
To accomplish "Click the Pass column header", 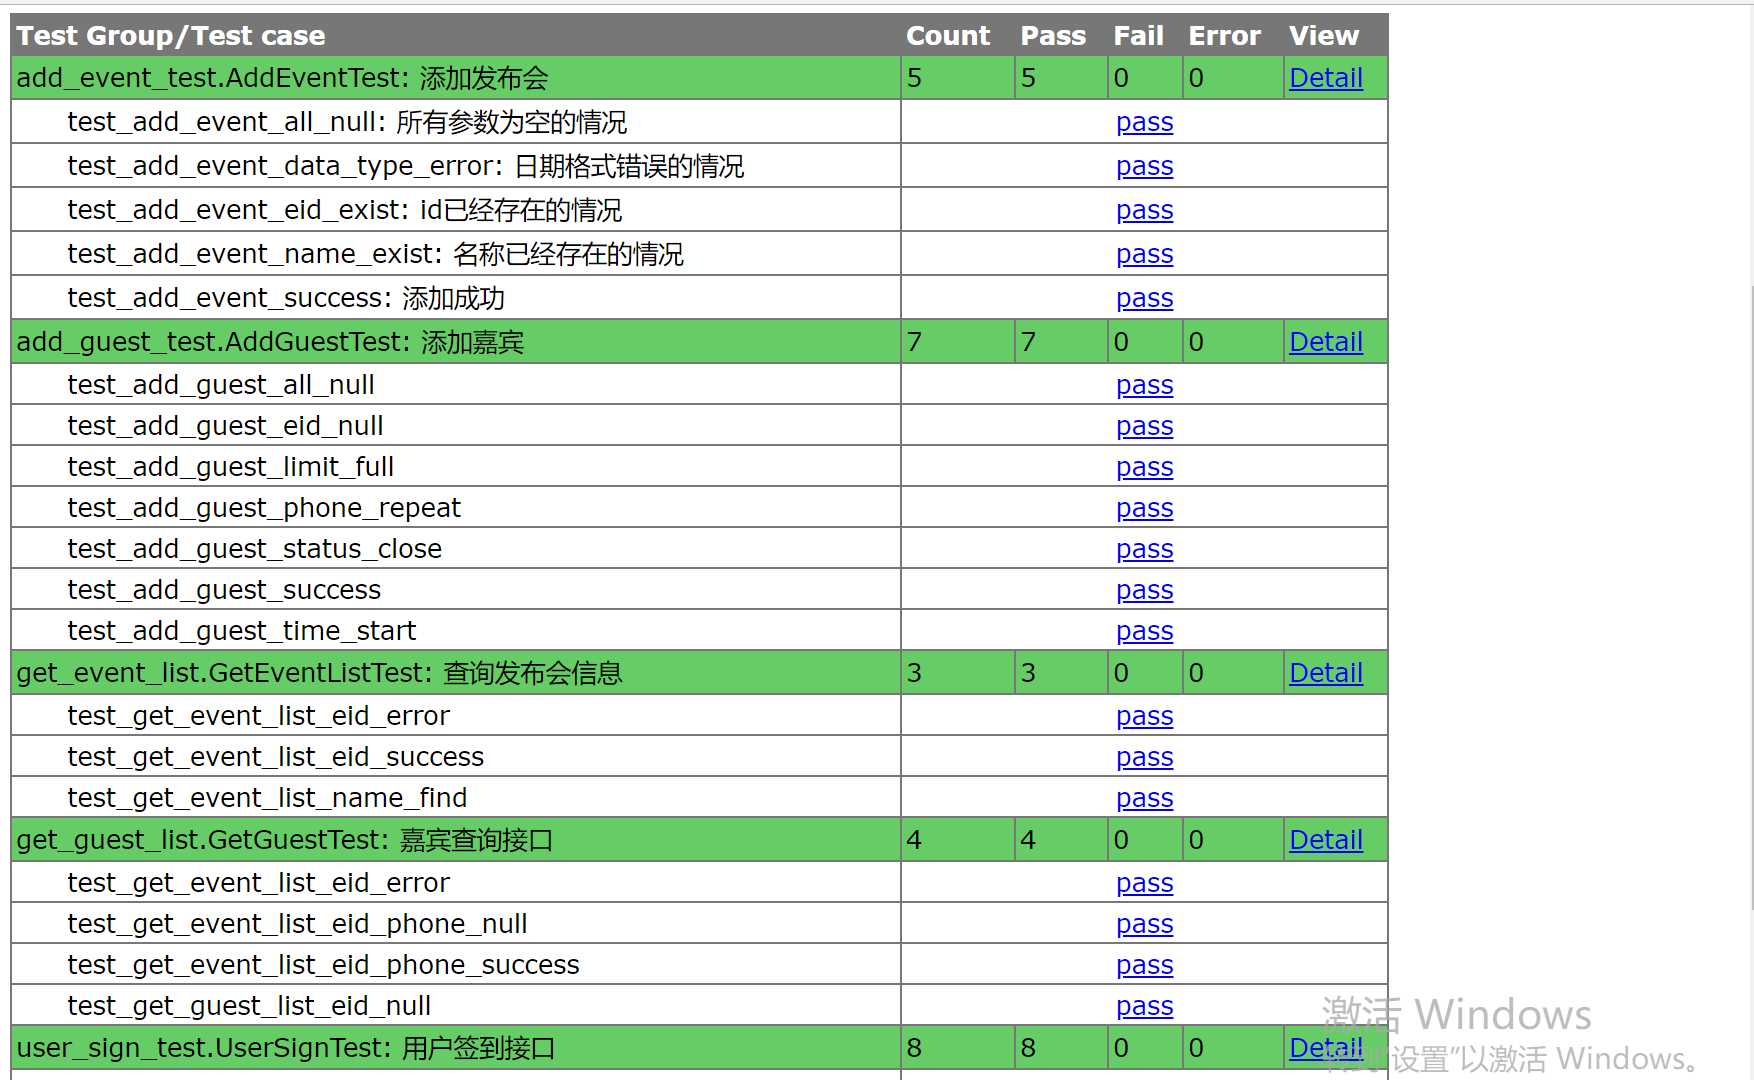I will [1053, 36].
